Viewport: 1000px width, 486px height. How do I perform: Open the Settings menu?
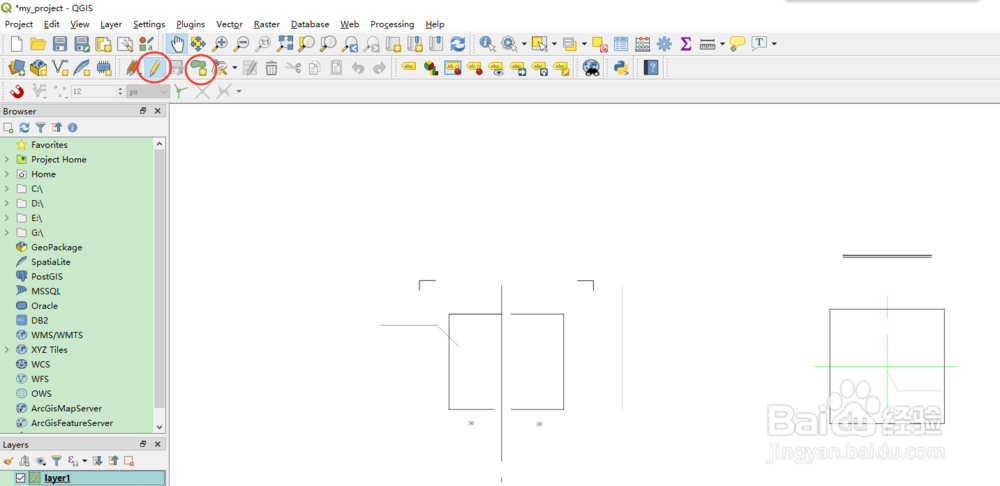click(x=149, y=24)
